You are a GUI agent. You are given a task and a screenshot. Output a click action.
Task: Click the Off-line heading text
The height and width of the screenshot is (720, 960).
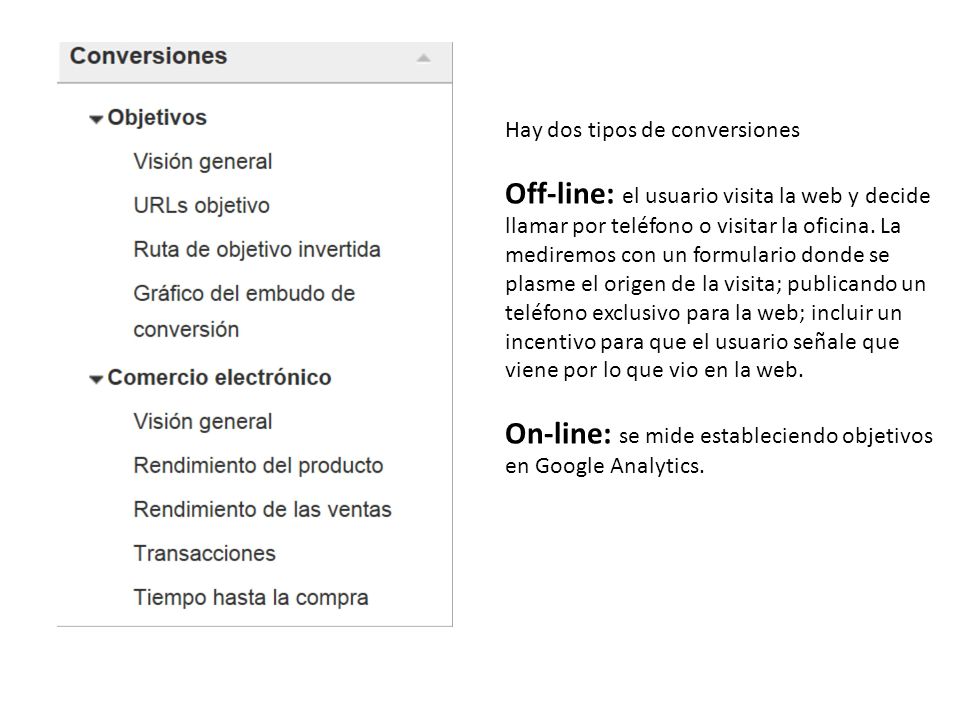point(560,193)
